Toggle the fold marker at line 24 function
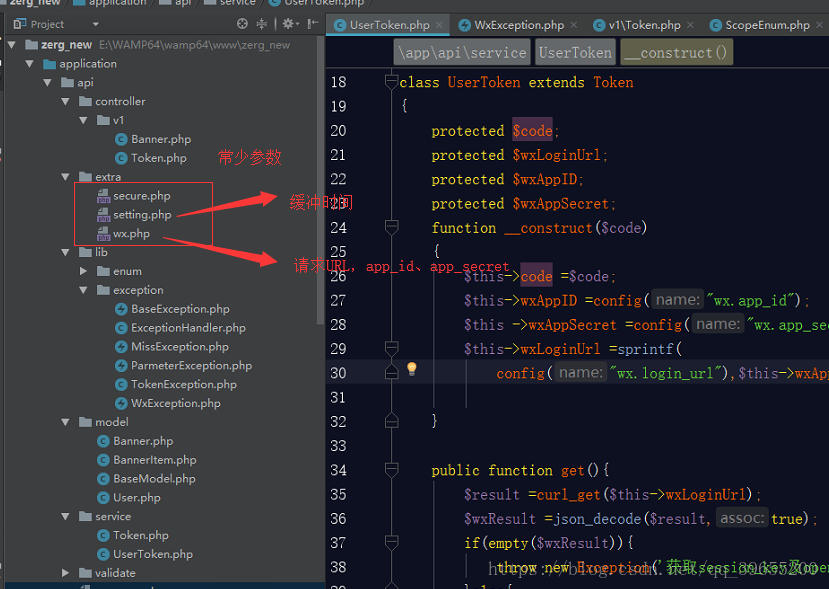 point(391,228)
